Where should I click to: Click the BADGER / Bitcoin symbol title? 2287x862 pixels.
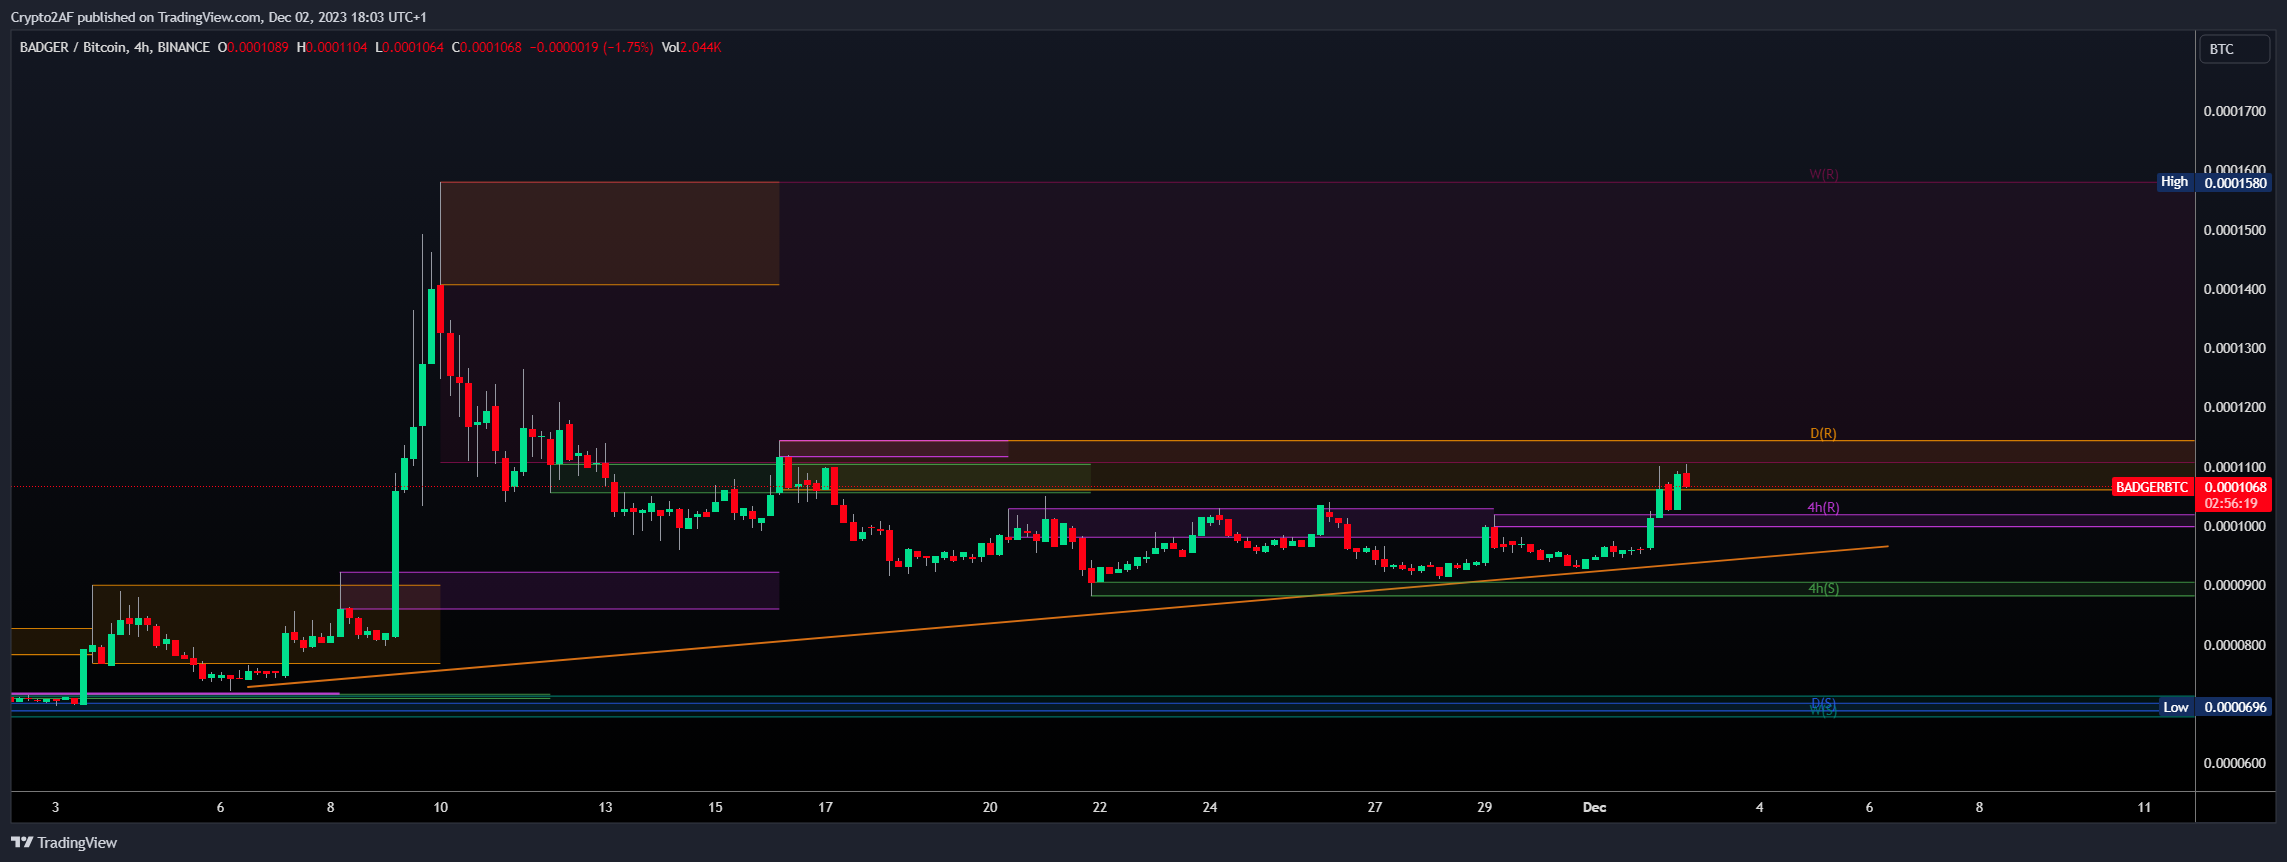[x=73, y=47]
